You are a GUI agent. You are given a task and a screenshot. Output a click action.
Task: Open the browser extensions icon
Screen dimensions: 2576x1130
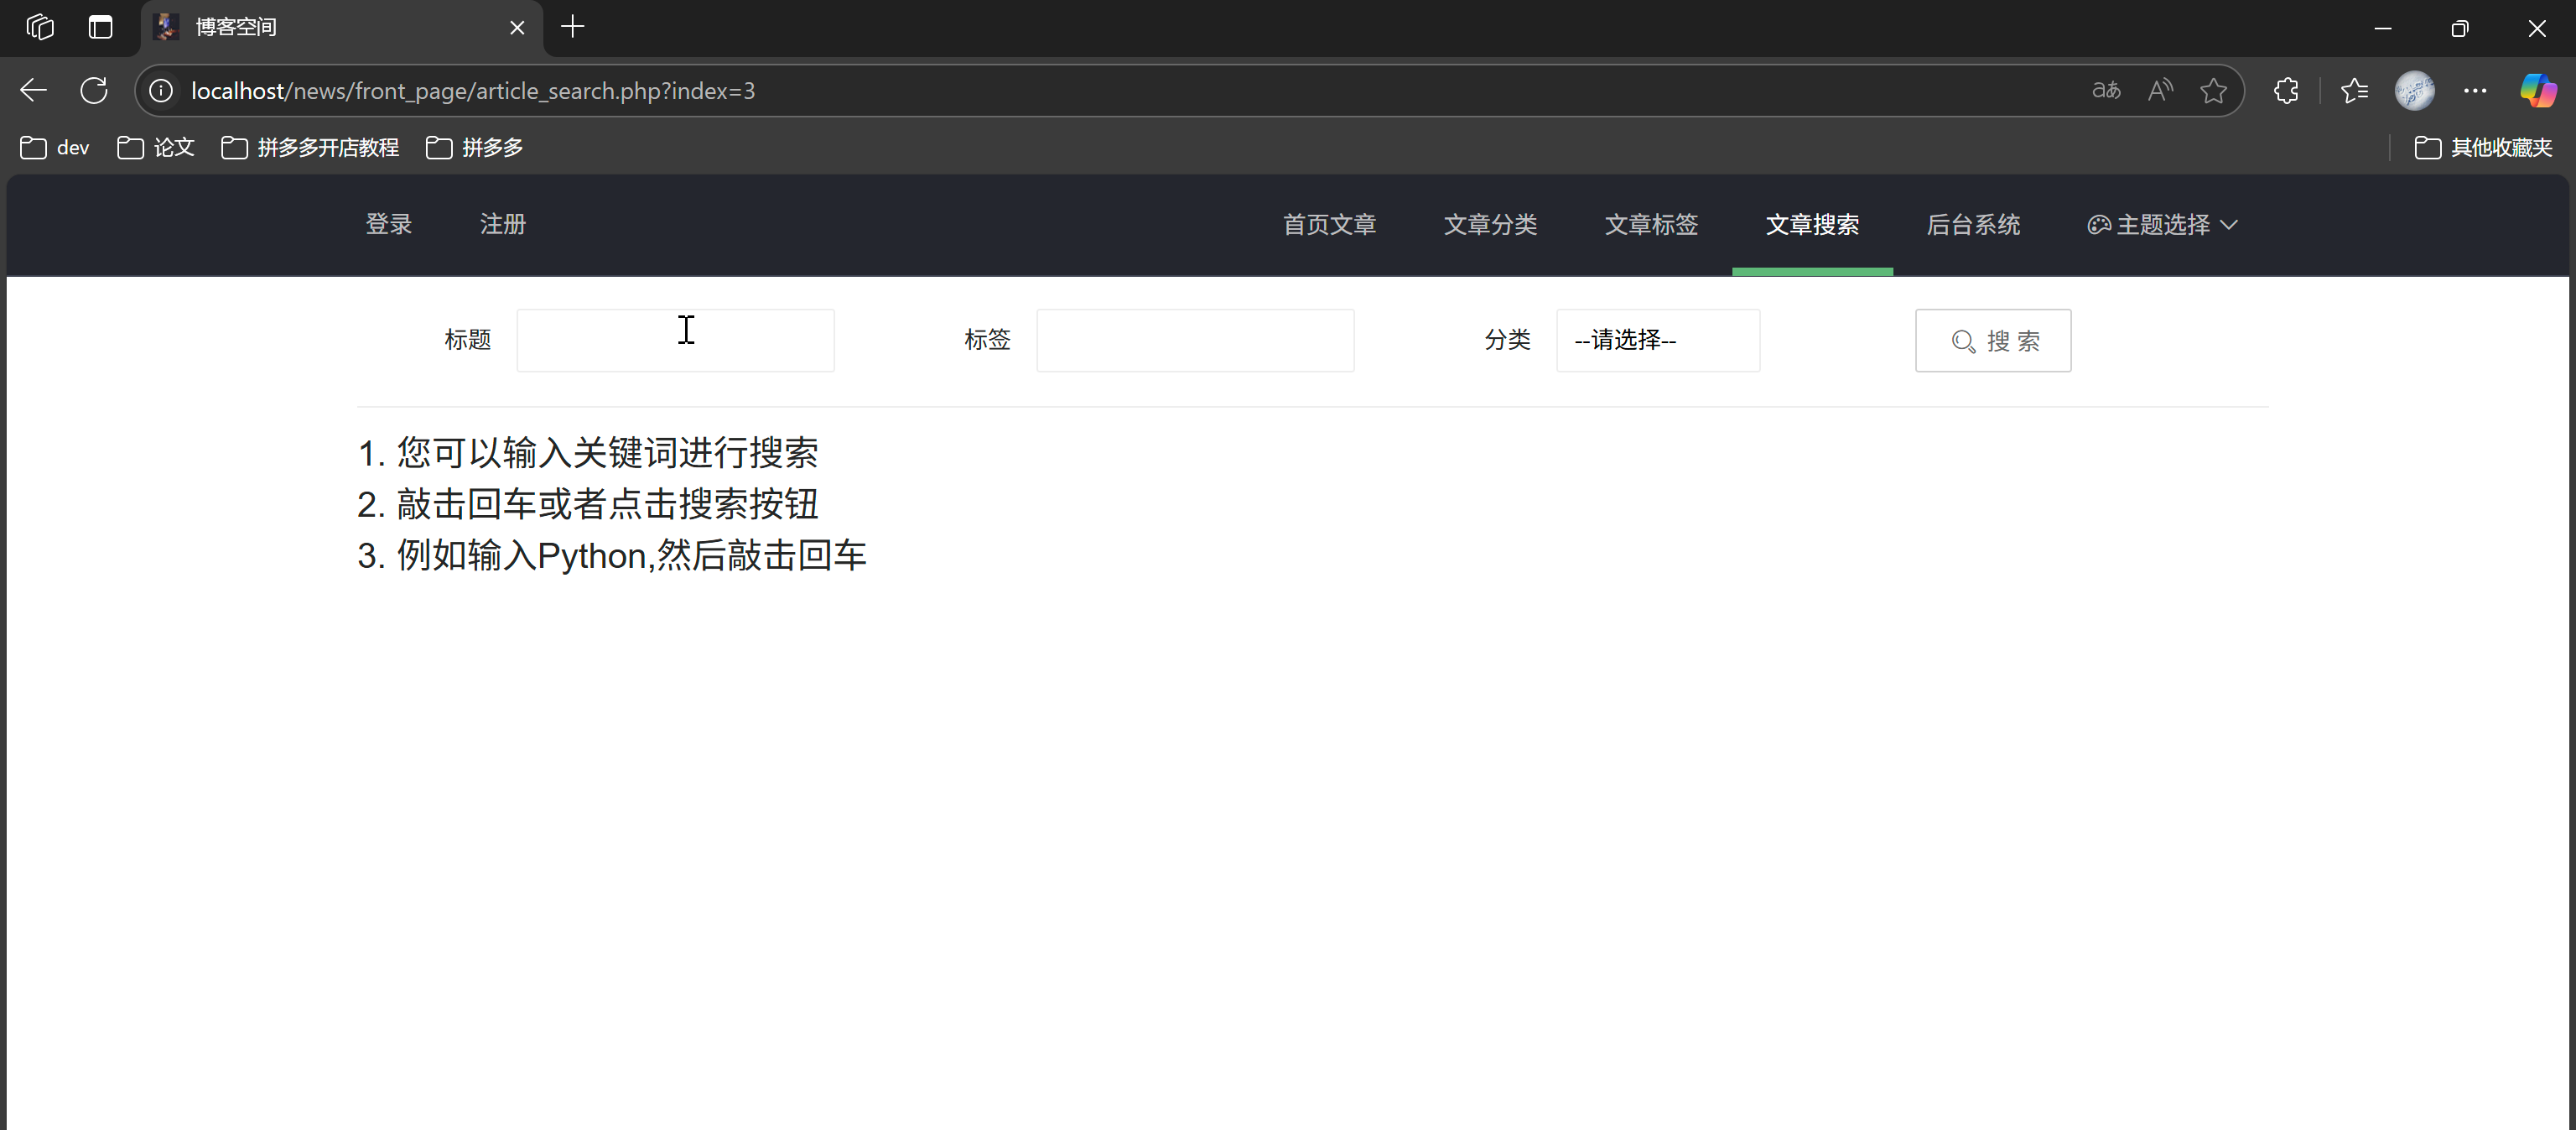coord(2286,91)
